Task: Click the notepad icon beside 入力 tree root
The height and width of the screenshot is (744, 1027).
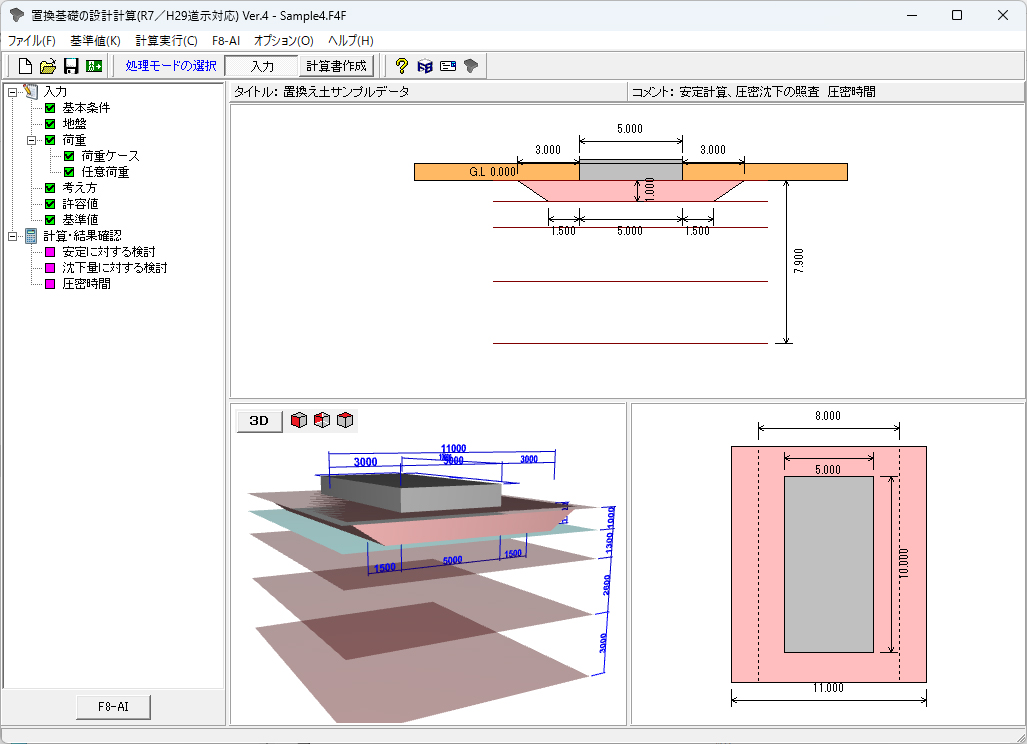Action: [x=31, y=91]
